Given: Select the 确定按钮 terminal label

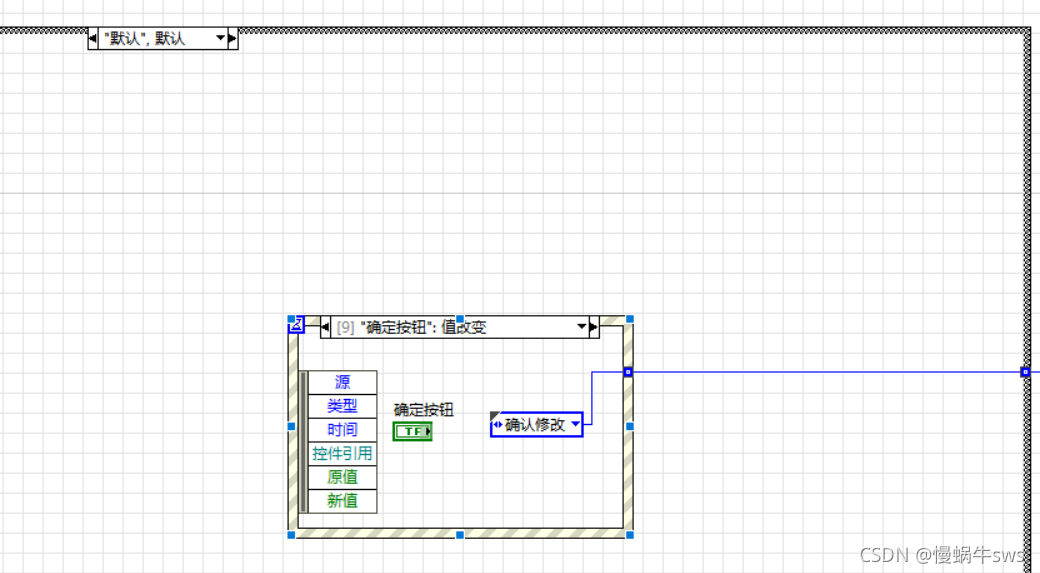Looking at the screenshot, I should 423,409.
